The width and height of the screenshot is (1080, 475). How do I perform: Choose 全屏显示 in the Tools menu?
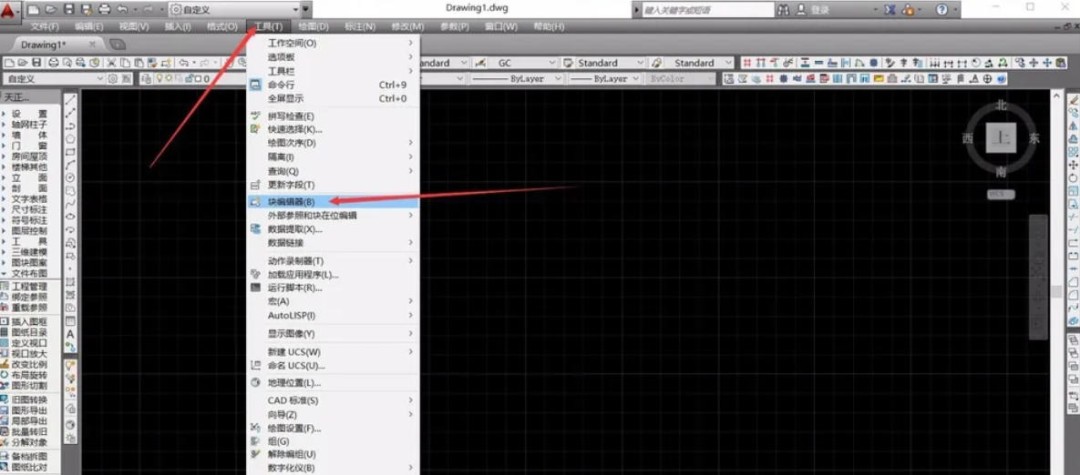[286, 99]
